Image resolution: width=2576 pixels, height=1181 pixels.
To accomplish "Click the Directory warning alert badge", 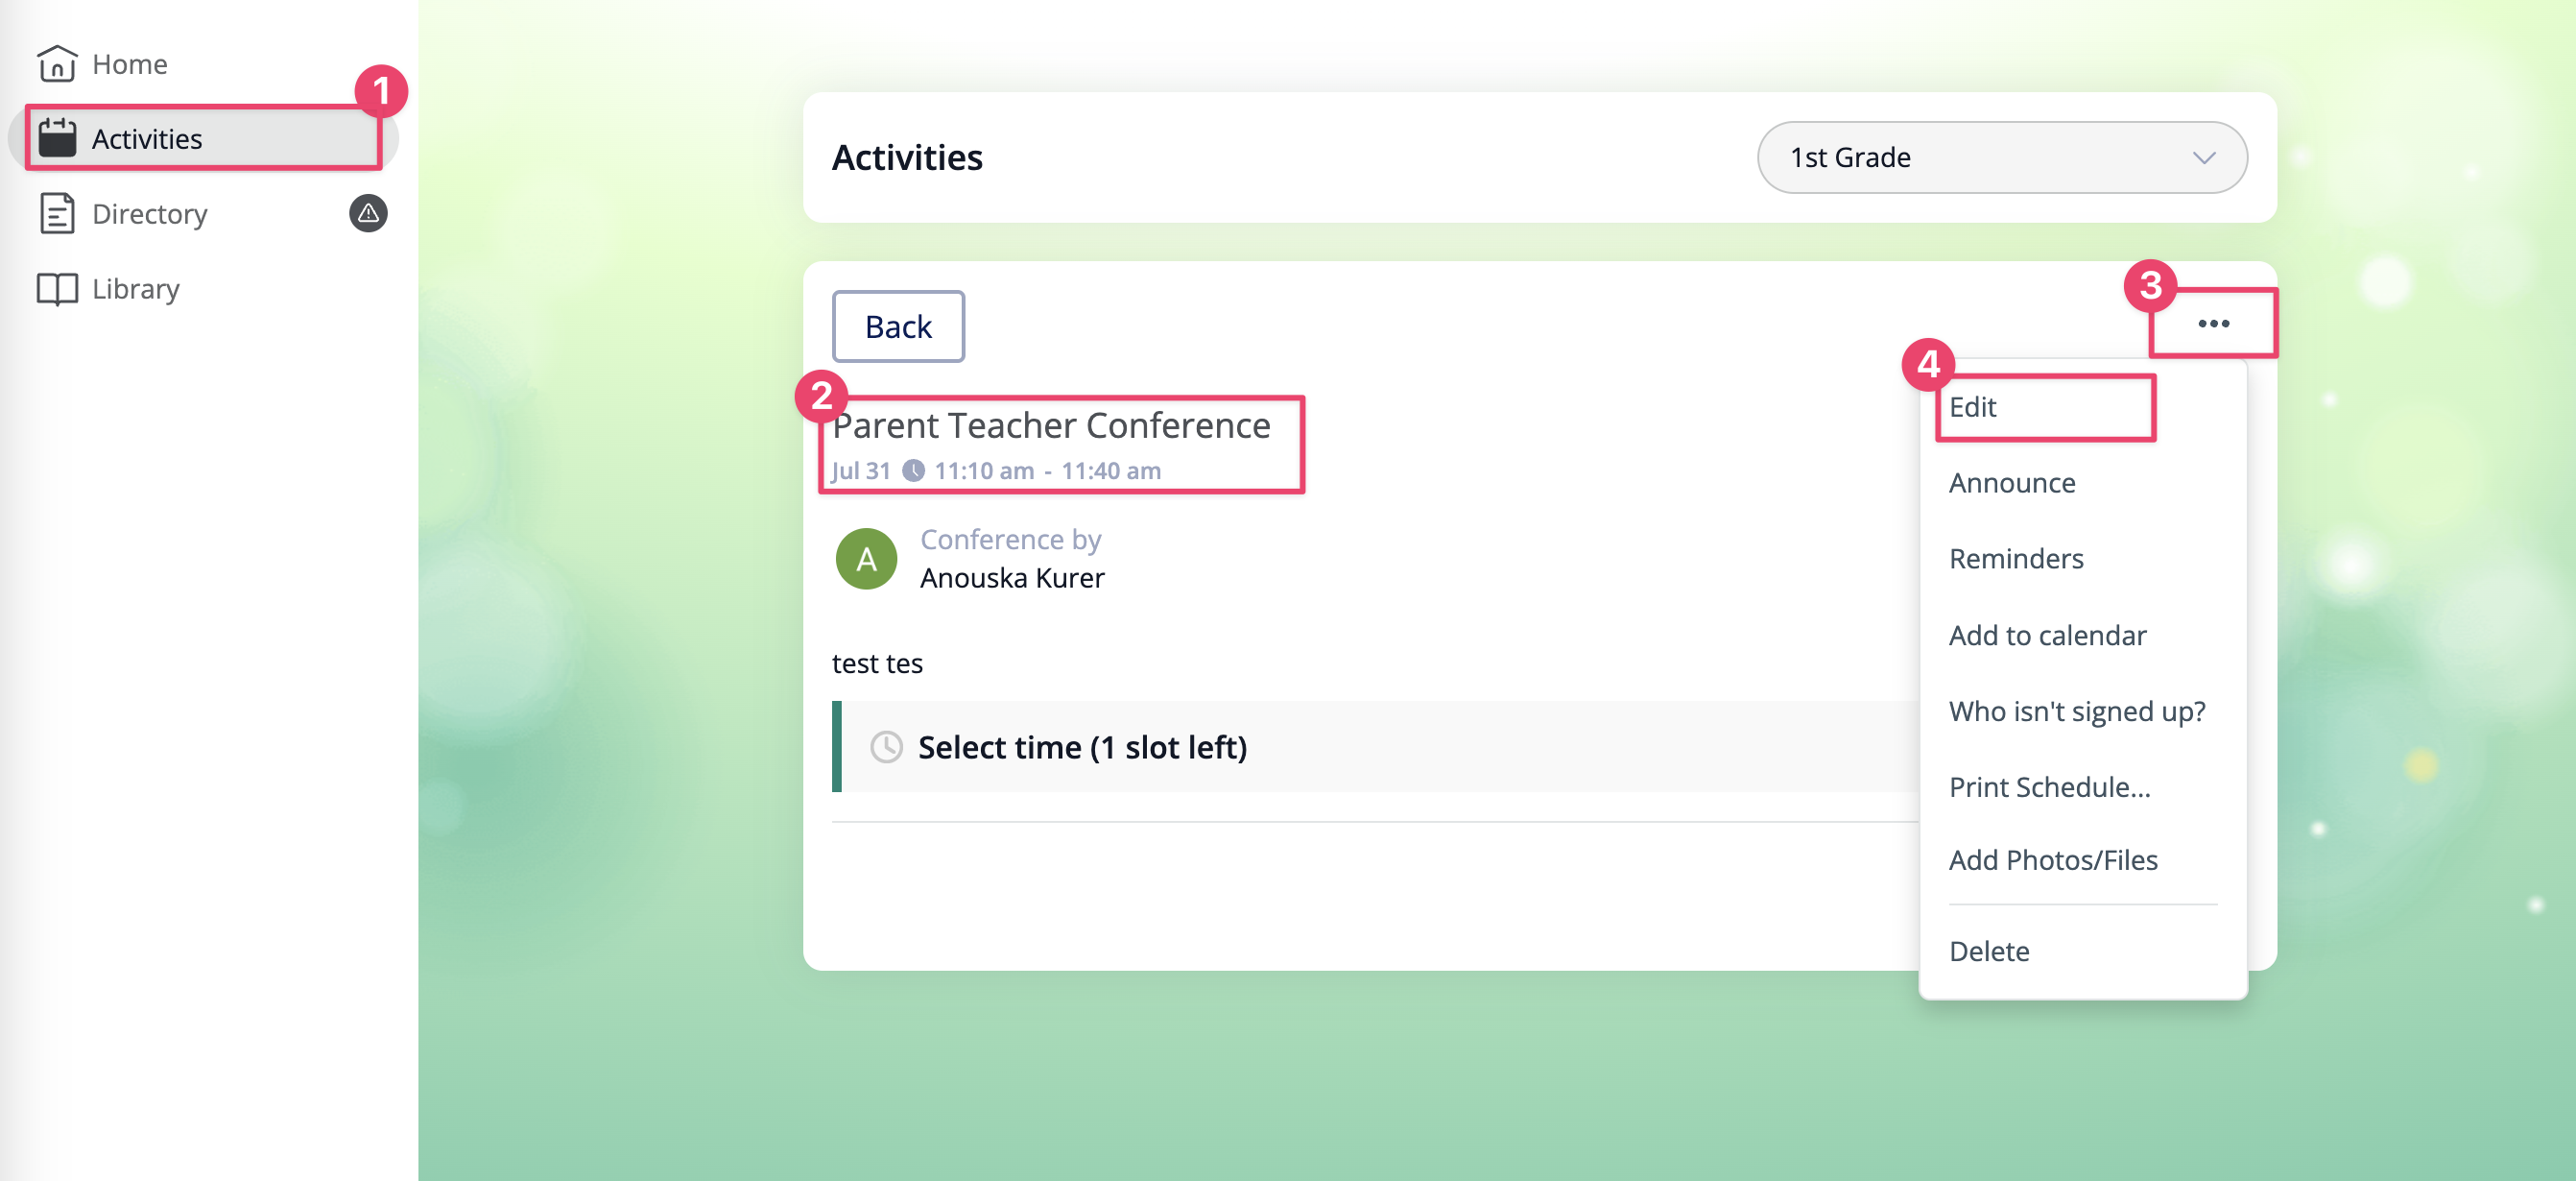I will click(368, 213).
